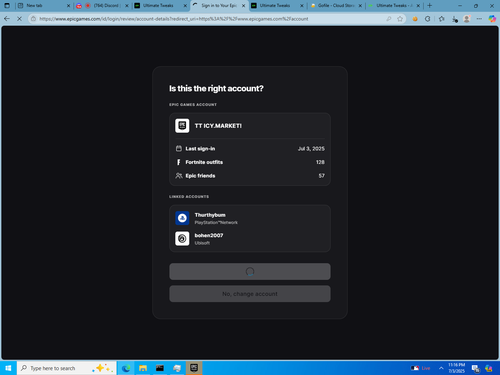Show hidden system tray icons
Screen dimensions: 500x375
[441, 368]
